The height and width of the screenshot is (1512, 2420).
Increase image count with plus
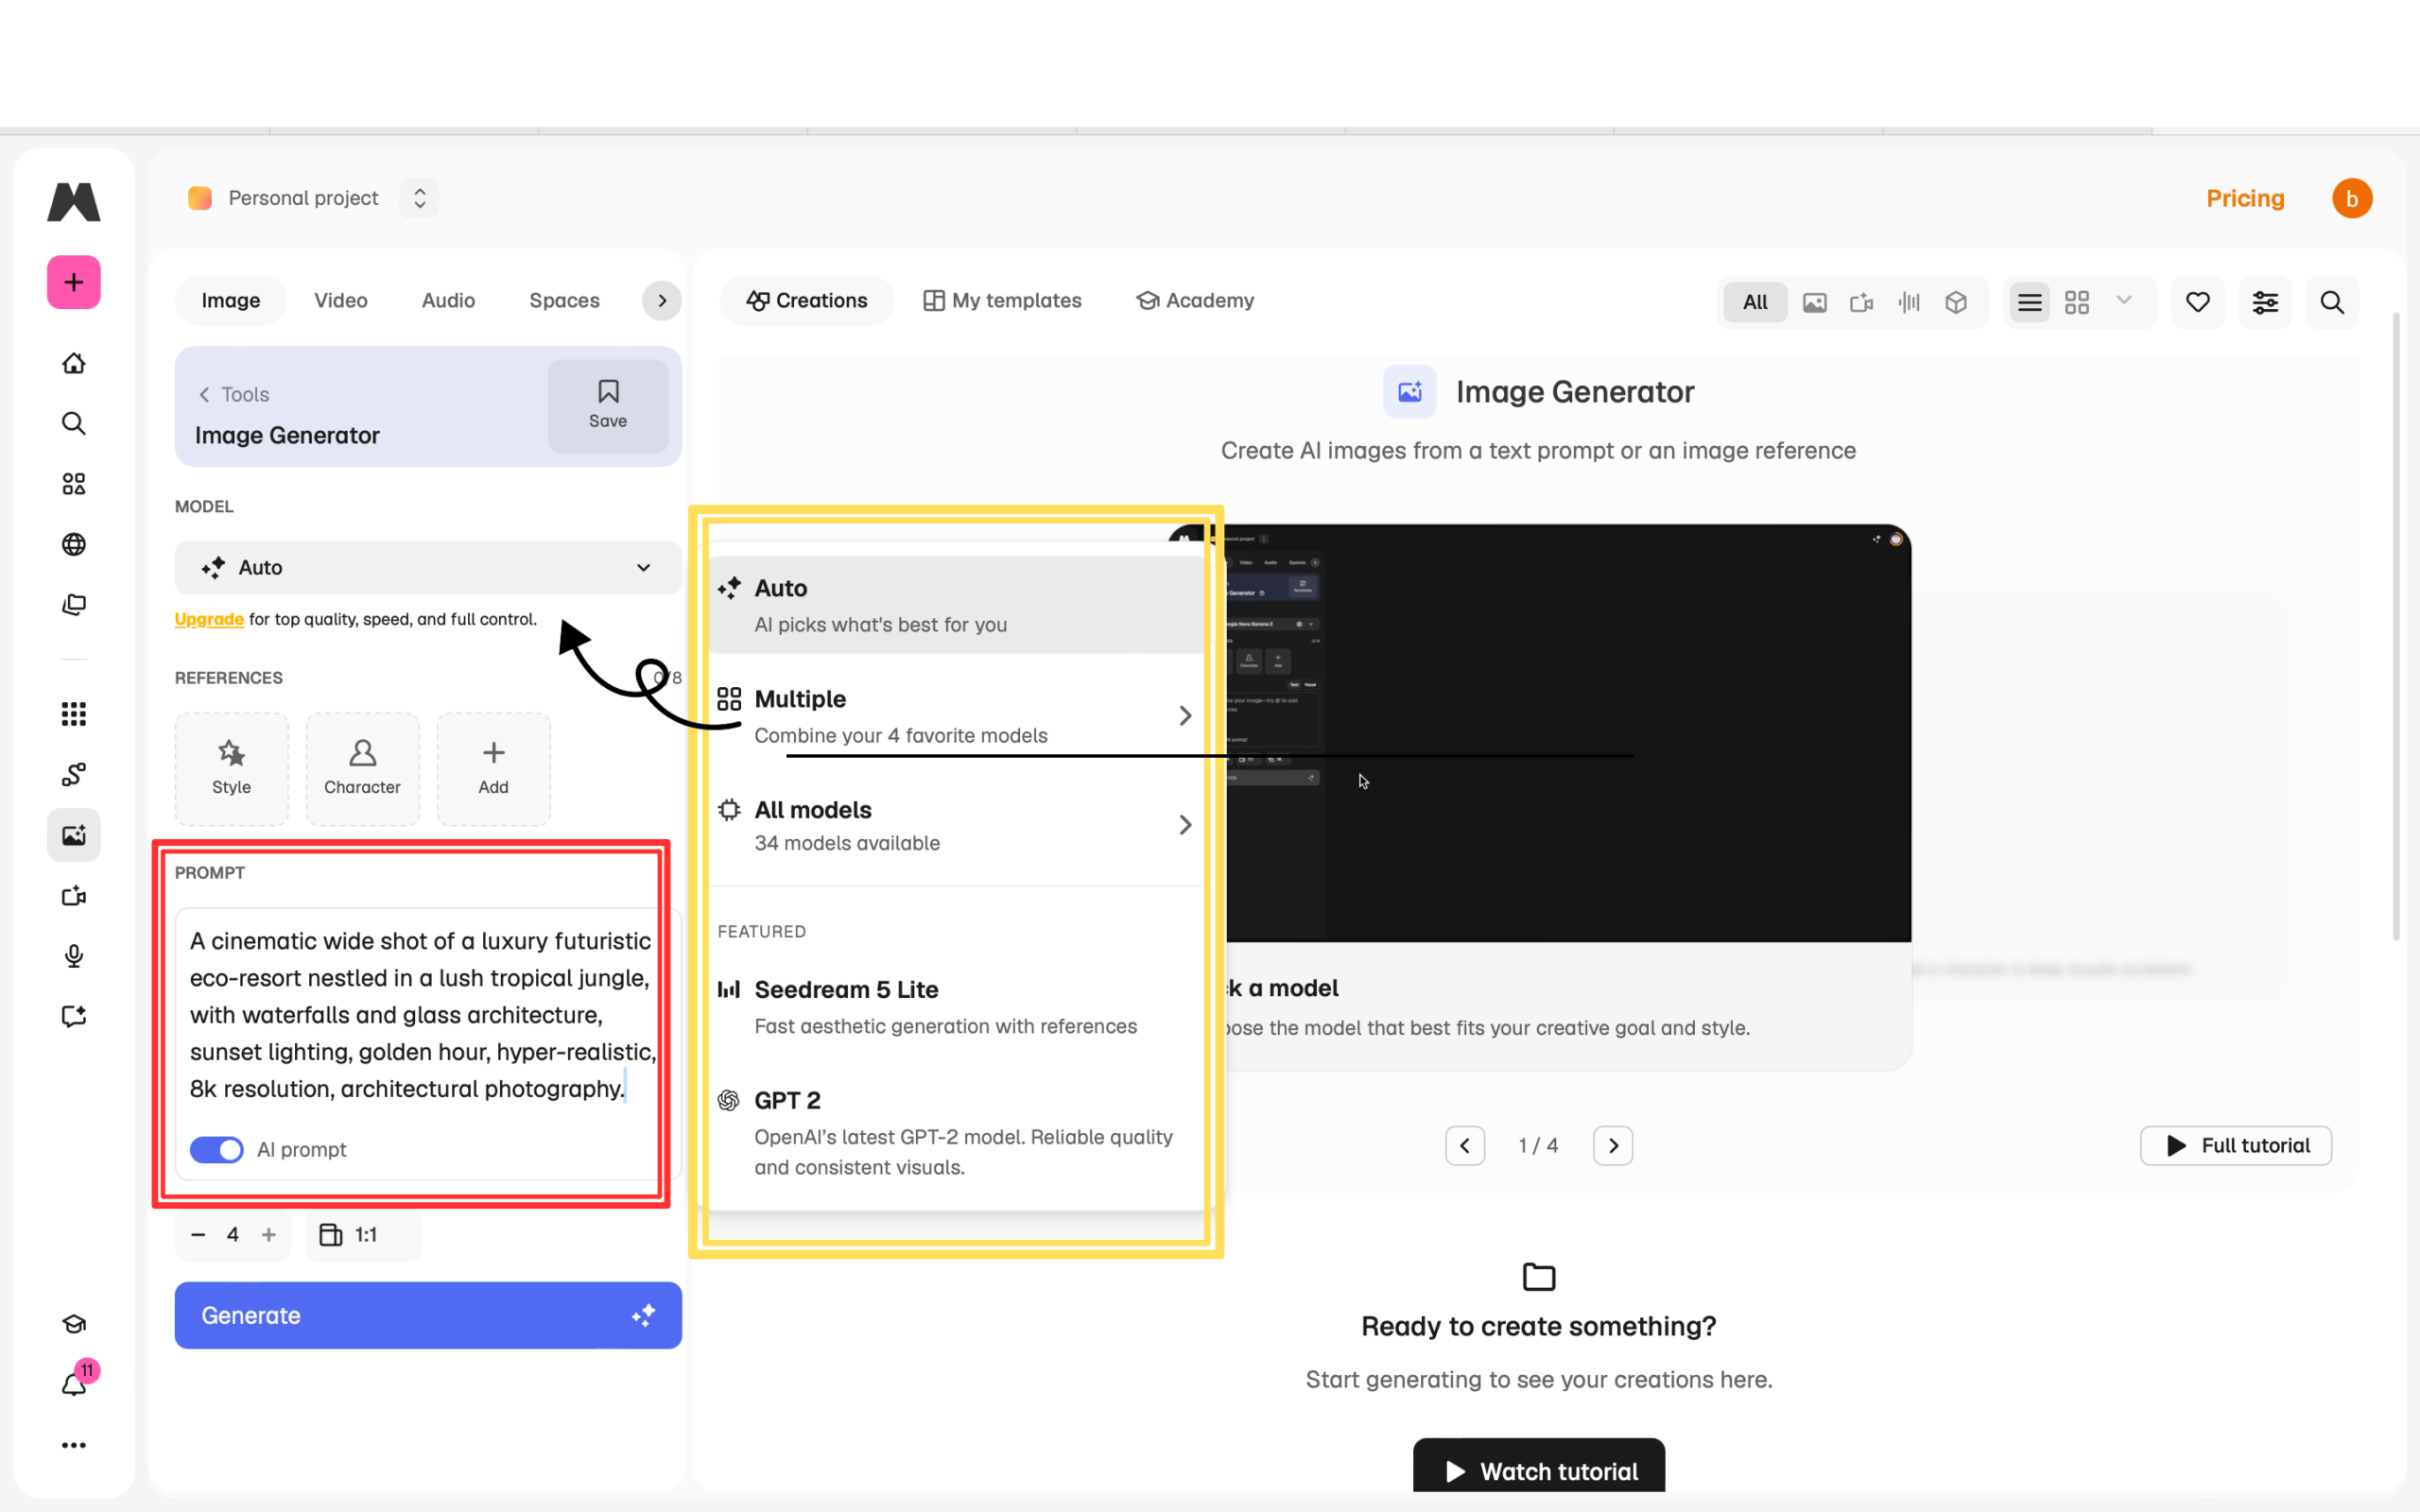268,1235
